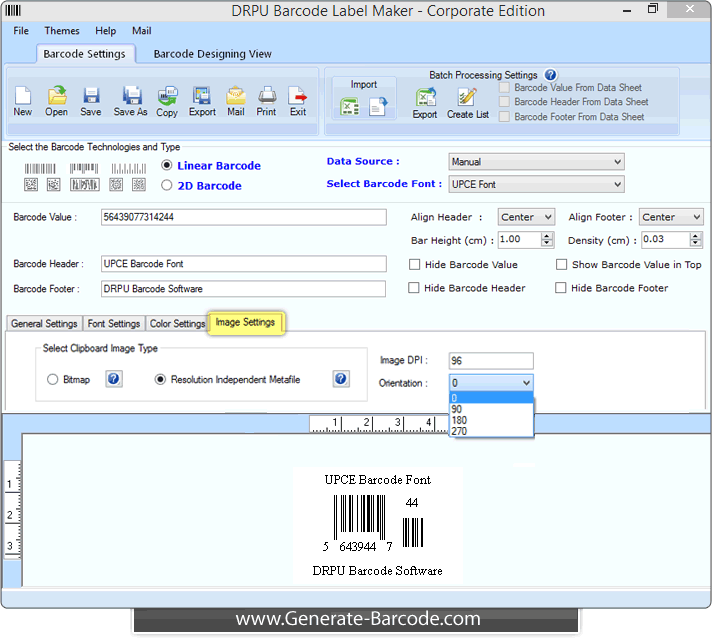Open the Image Settings tab

pos(246,322)
